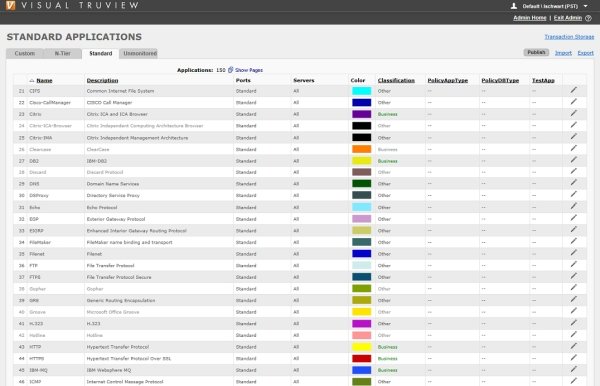Edit the CIFS application row pencil icon
The width and height of the screenshot is (600, 386).
(573, 90)
